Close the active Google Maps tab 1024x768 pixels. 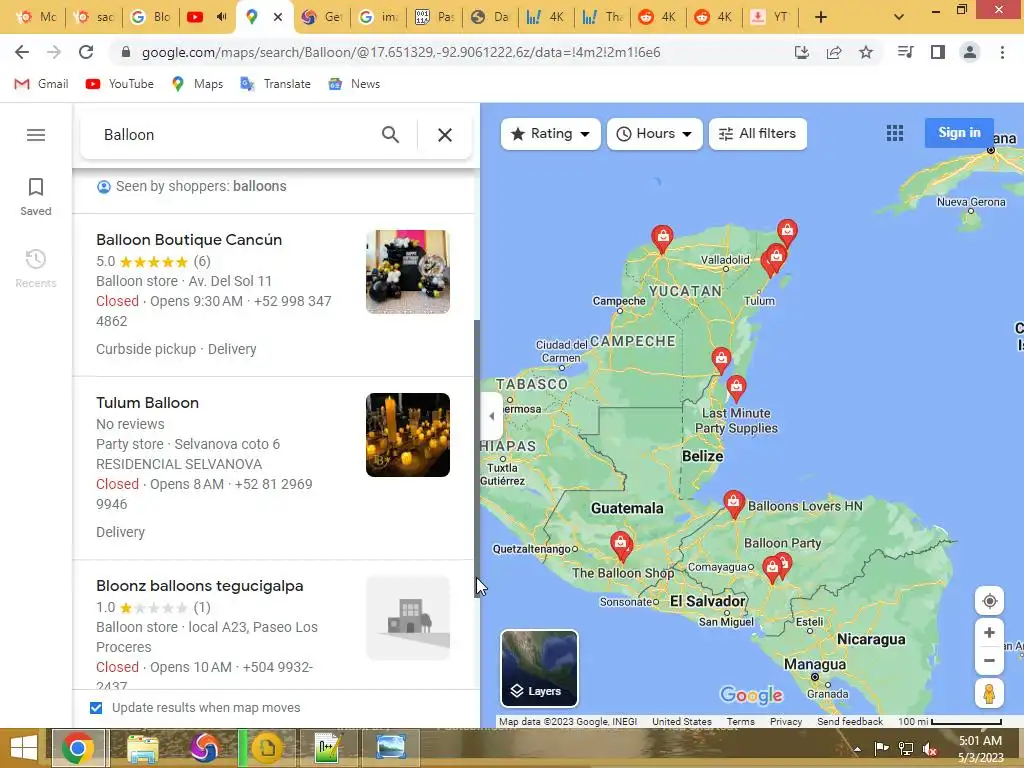[x=278, y=17]
